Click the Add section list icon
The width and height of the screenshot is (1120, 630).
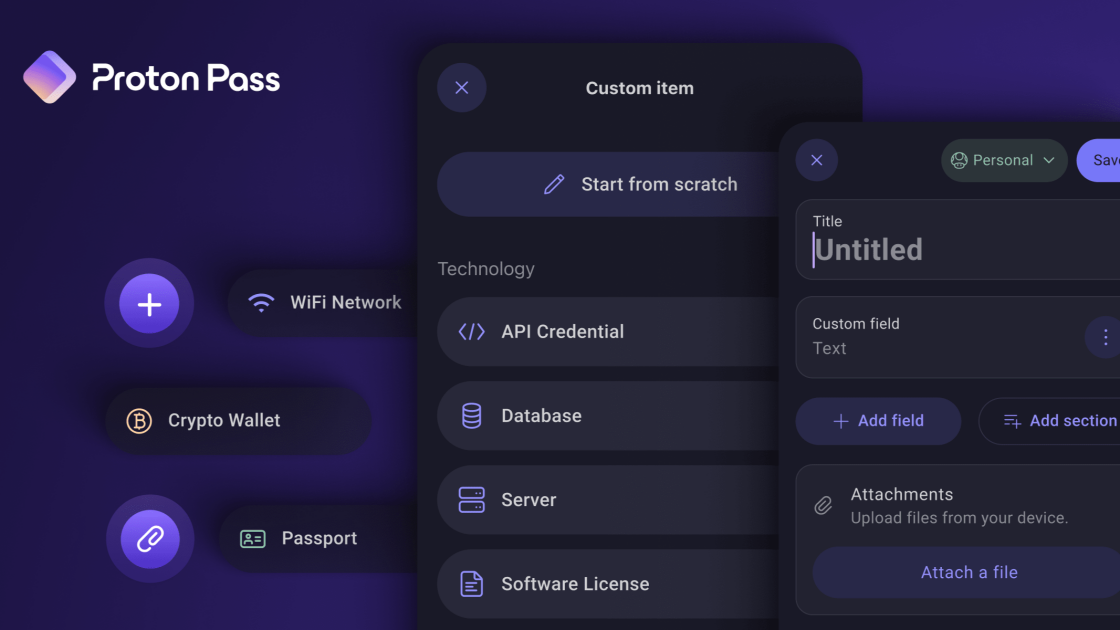[x=1012, y=421]
